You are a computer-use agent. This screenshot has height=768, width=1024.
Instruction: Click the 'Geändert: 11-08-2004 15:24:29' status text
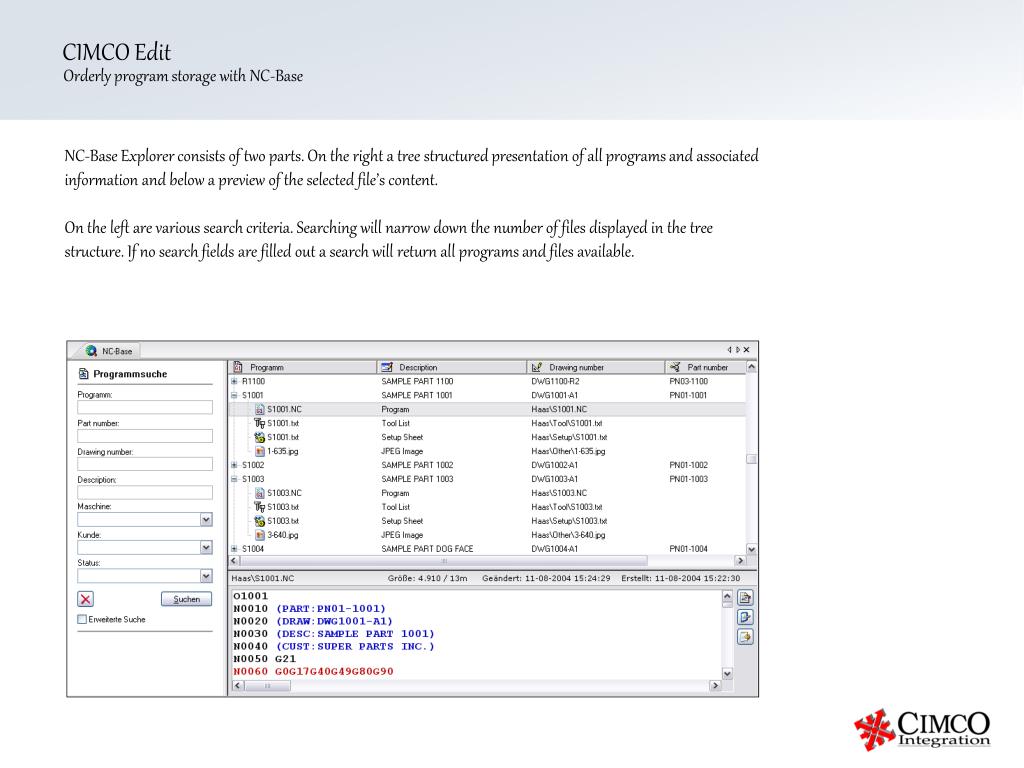pyautogui.click(x=547, y=578)
